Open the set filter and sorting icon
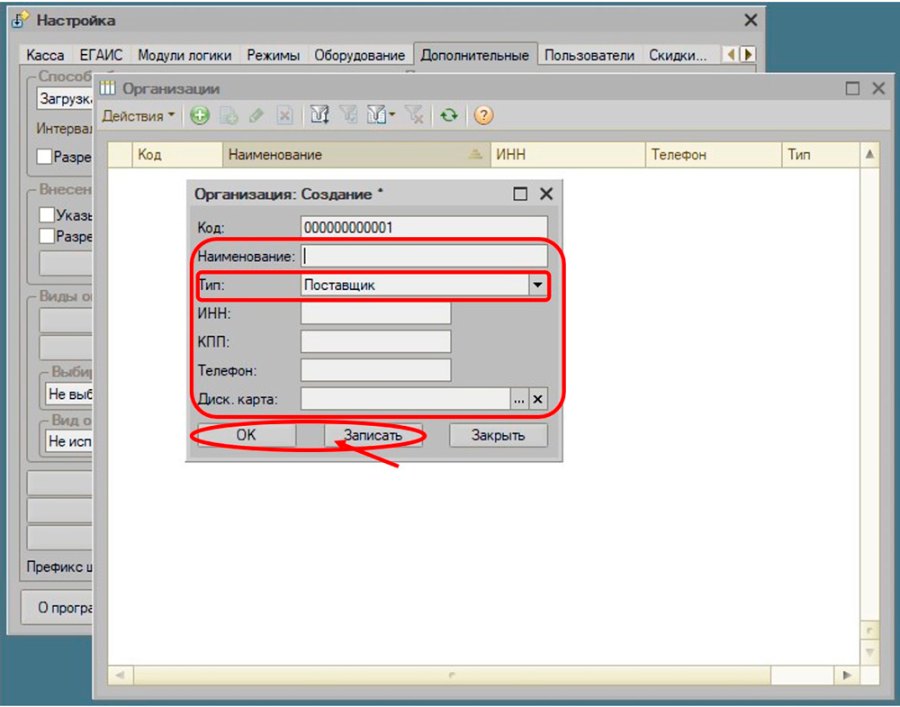The width and height of the screenshot is (900, 707). (x=319, y=116)
